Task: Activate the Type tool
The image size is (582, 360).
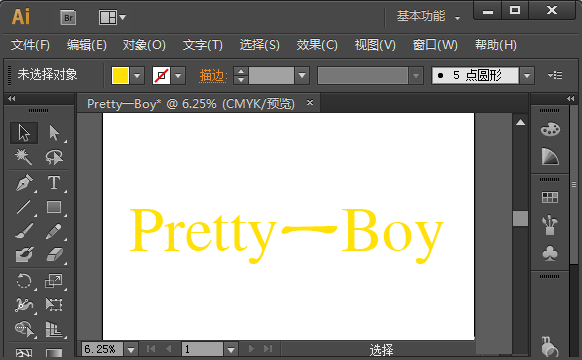Action: (x=54, y=183)
